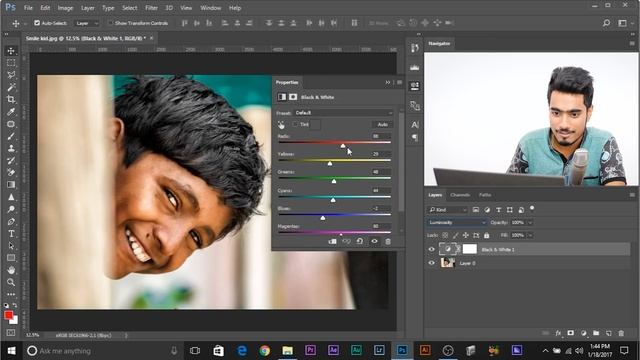The width and height of the screenshot is (640, 360).
Task: Toggle lock transparent pixels
Action: (445, 236)
